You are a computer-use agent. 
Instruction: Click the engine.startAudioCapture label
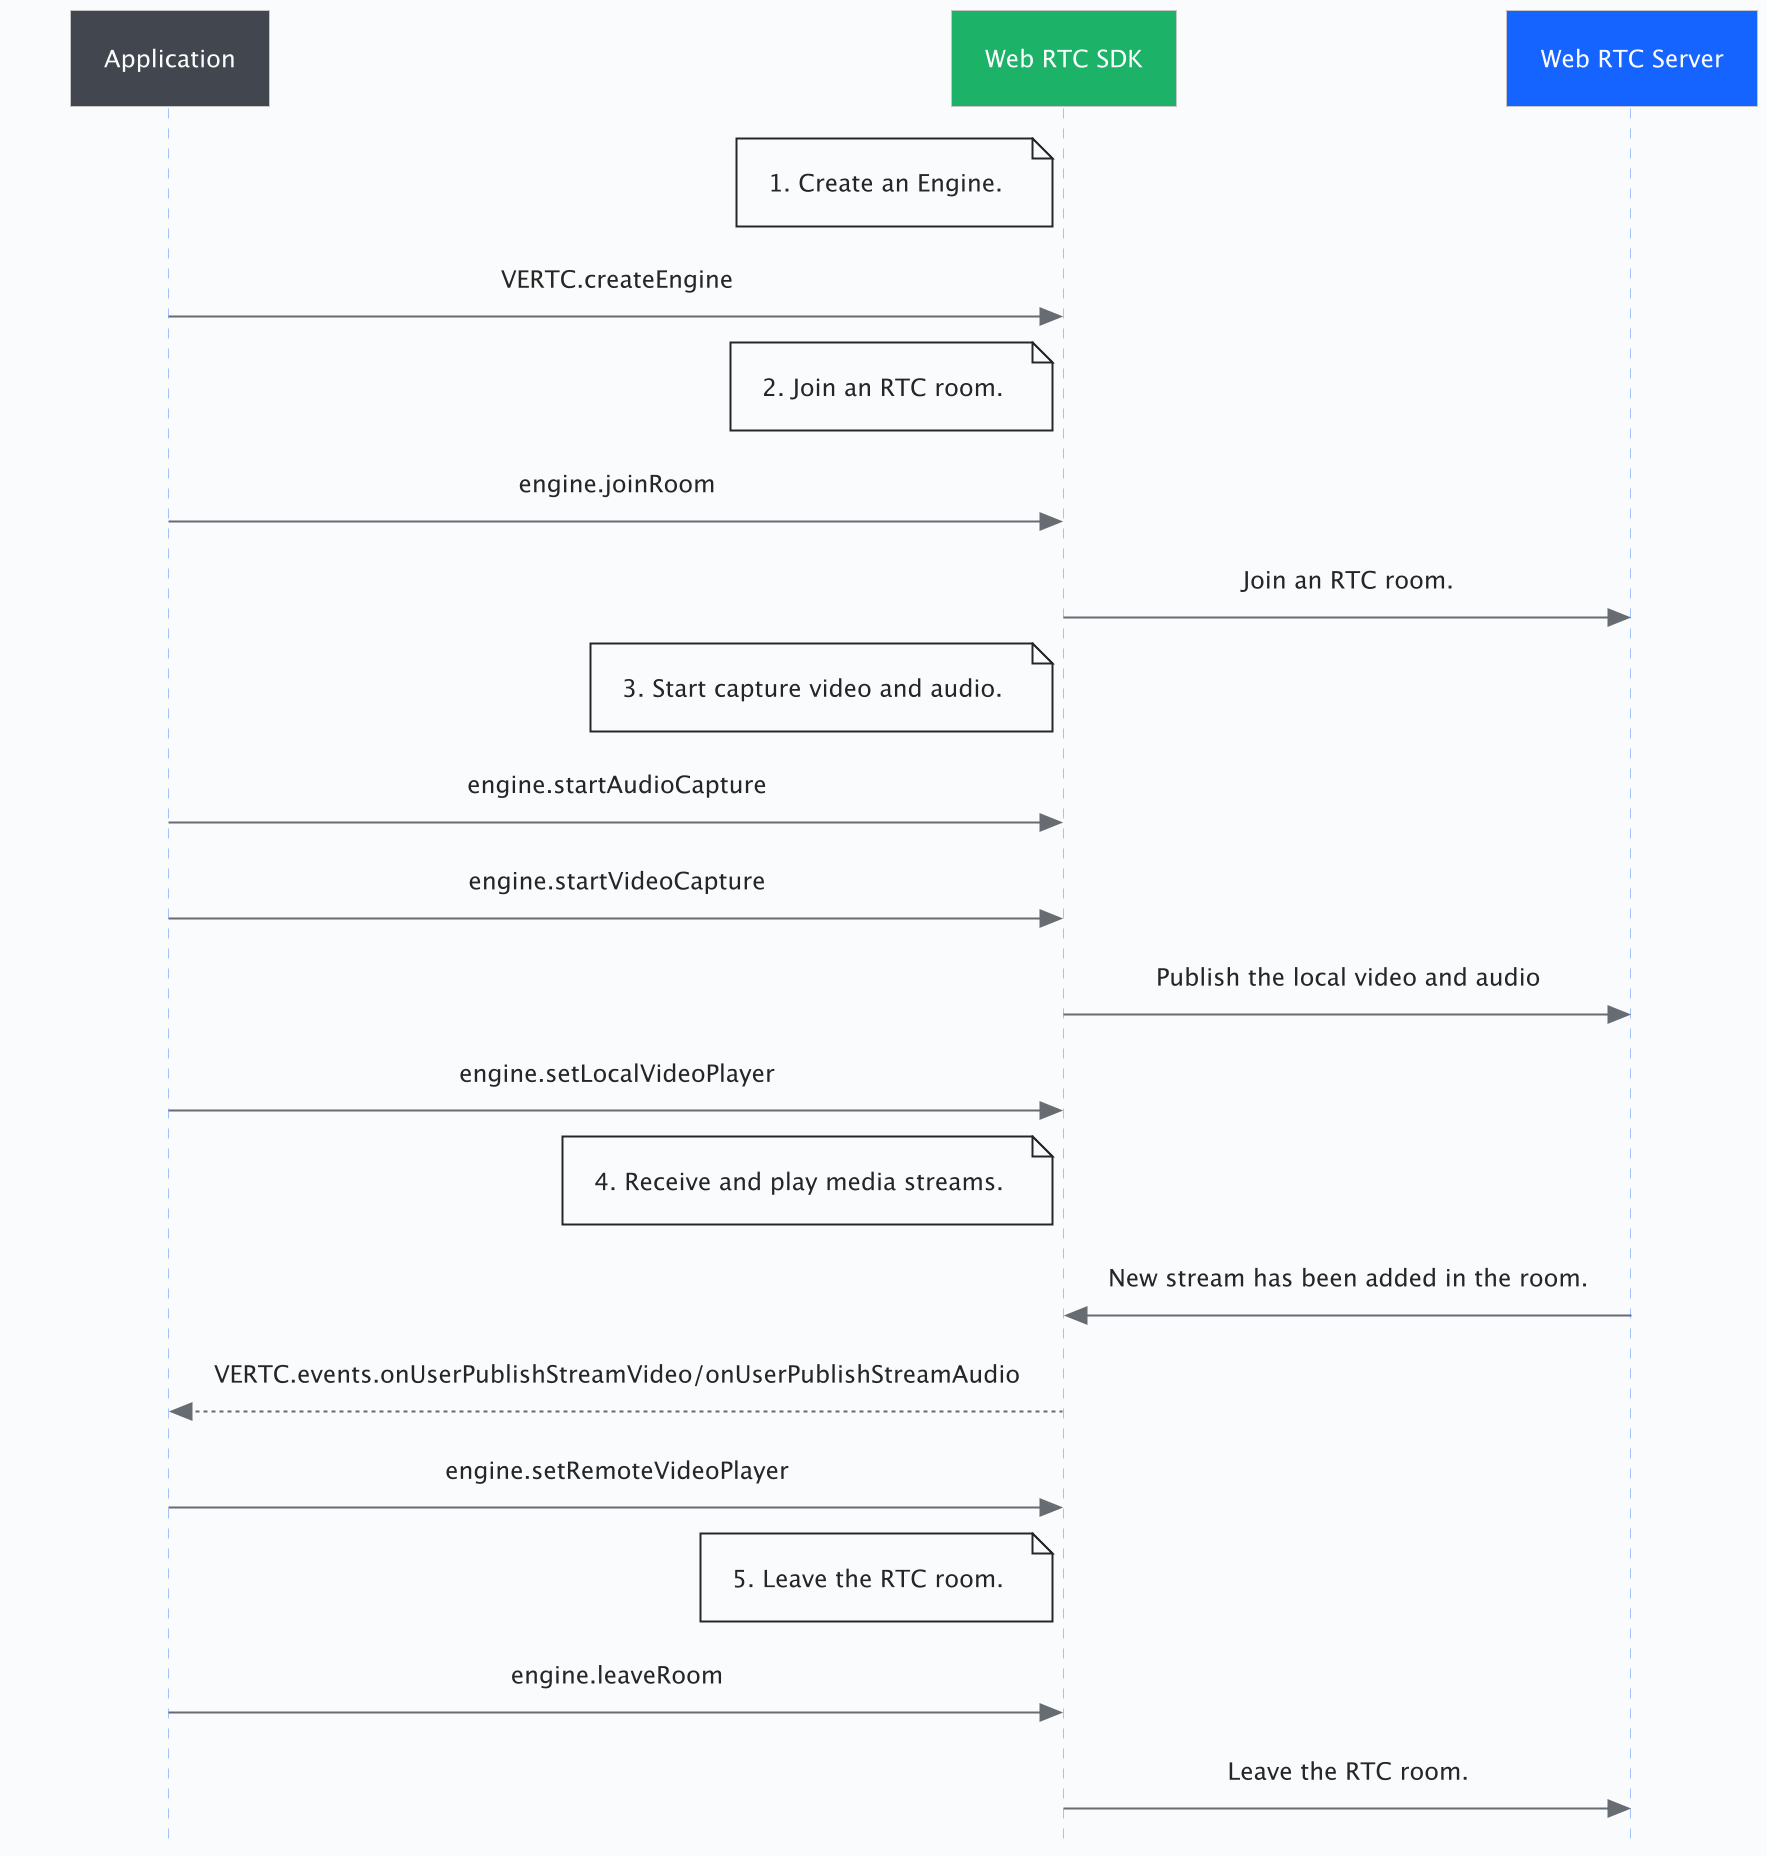(616, 785)
